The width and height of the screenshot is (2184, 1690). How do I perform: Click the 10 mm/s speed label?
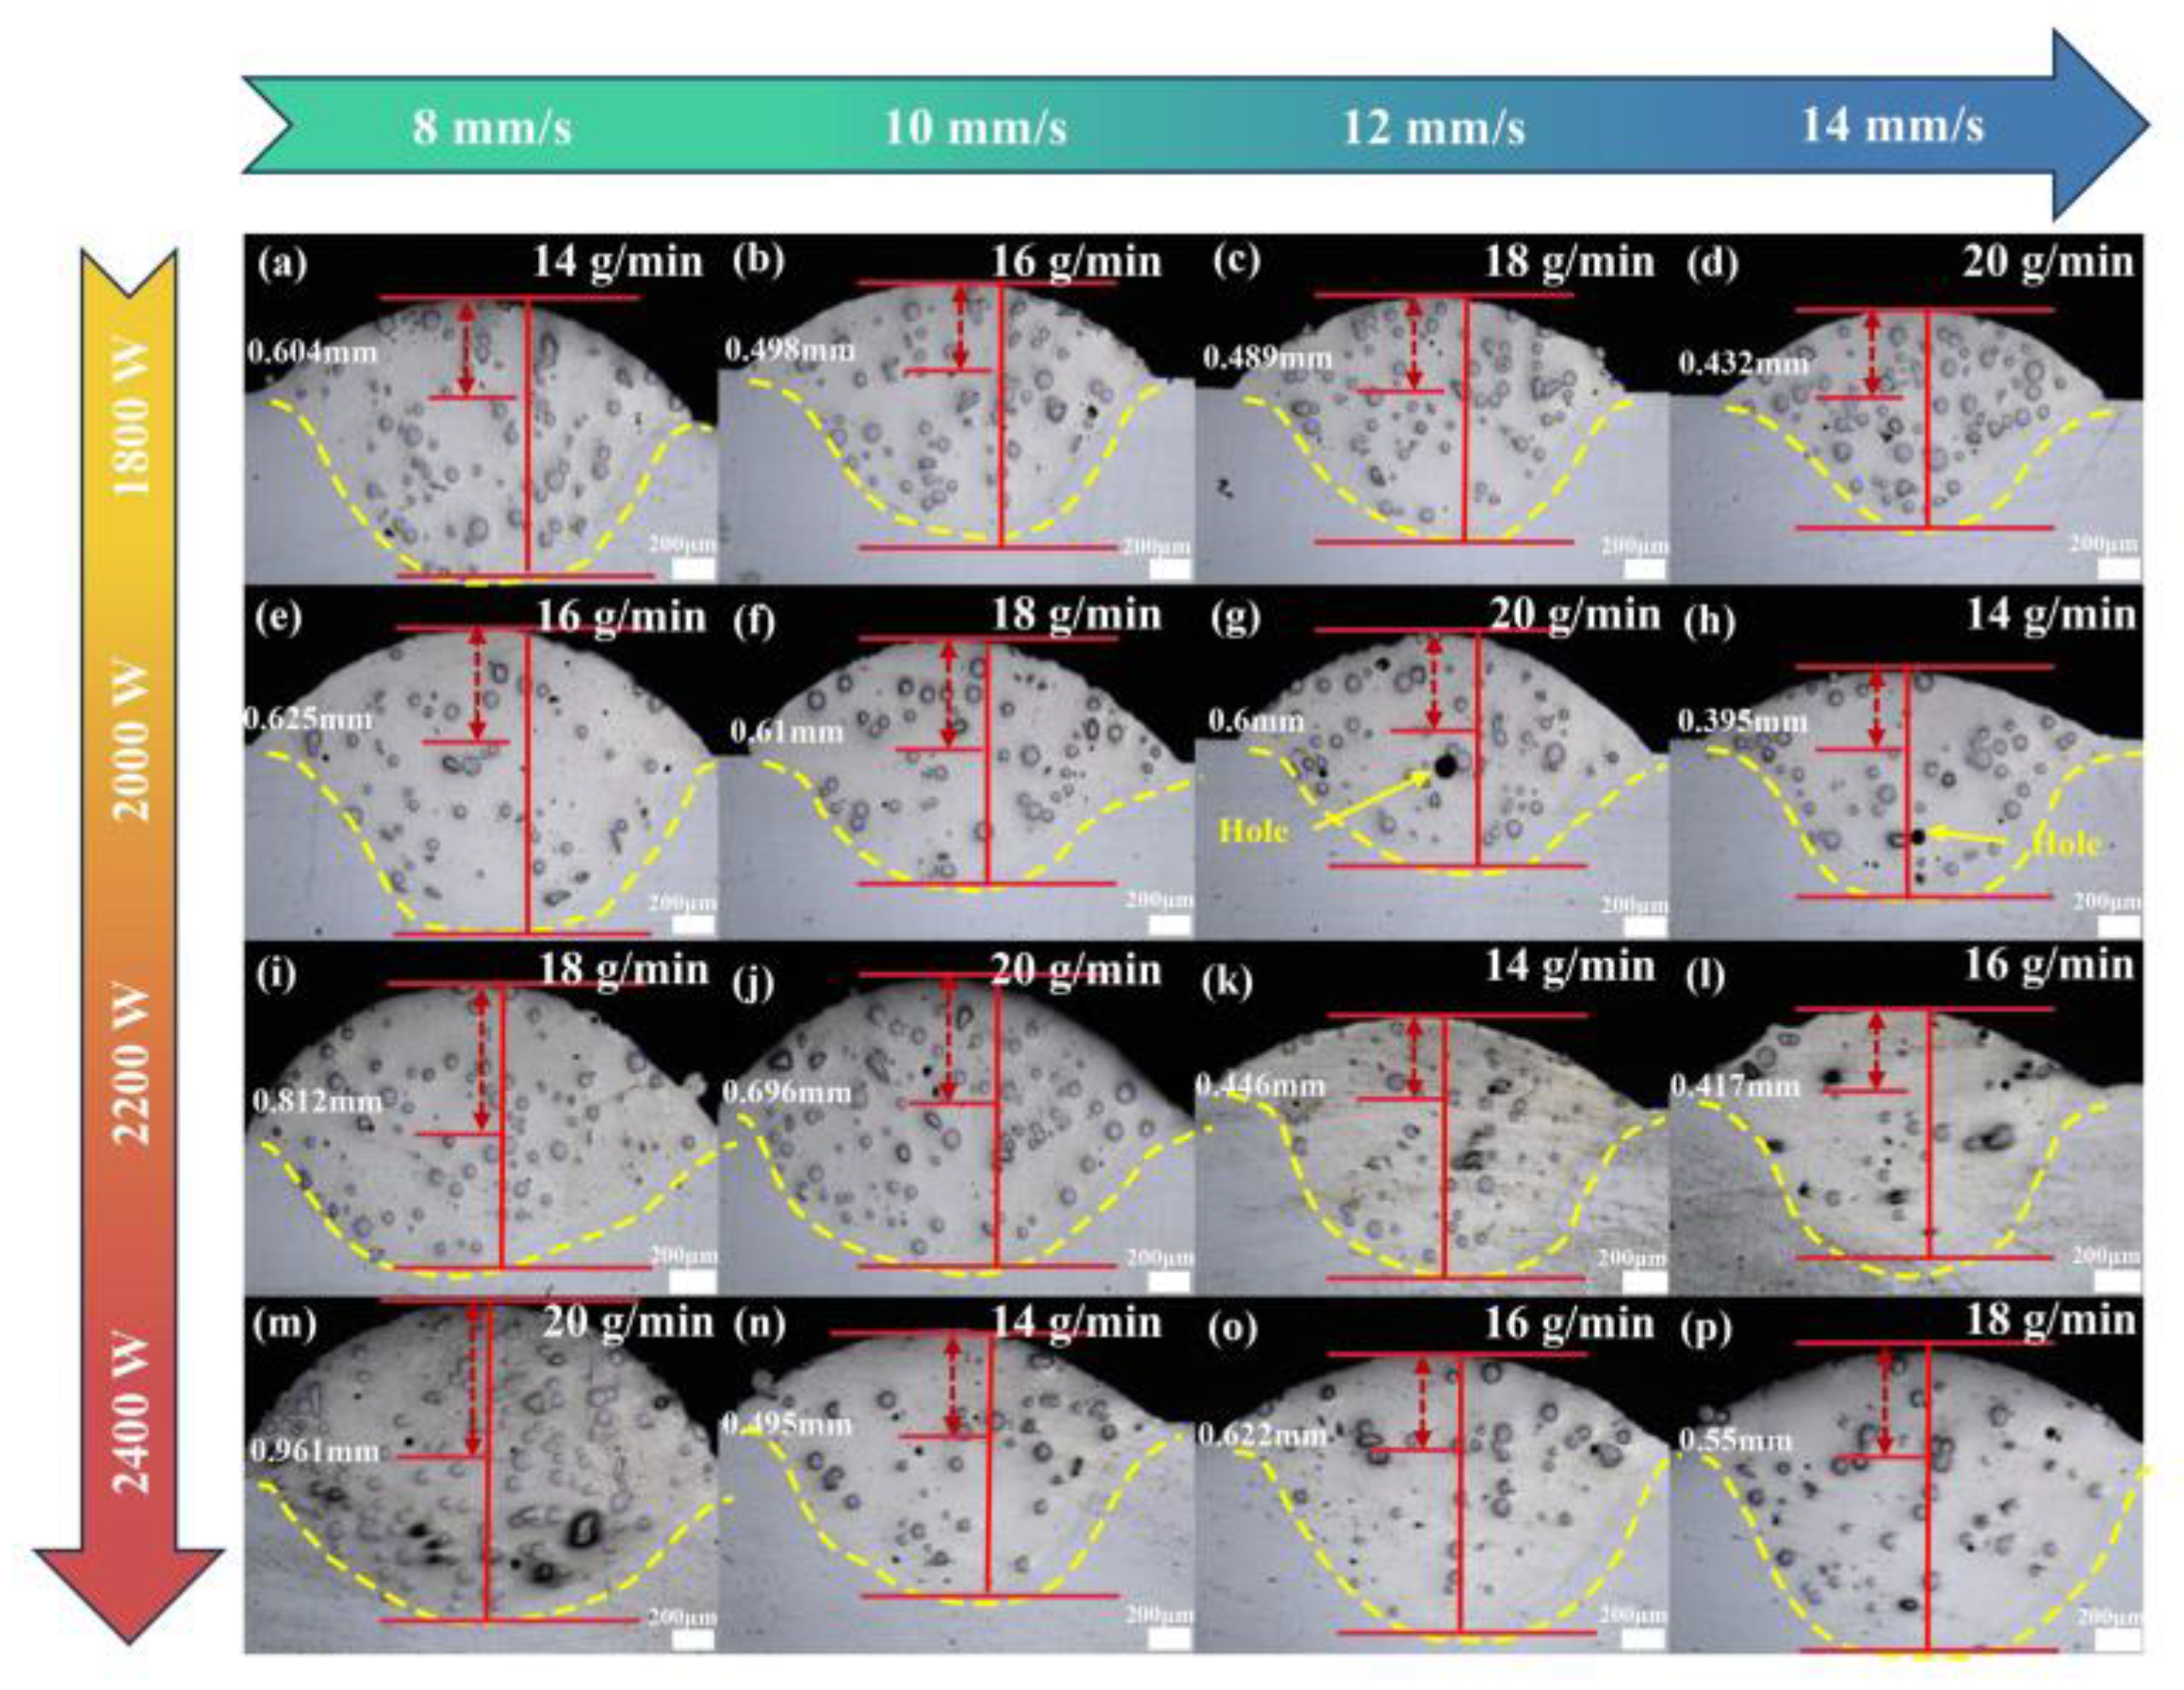pyautogui.click(x=975, y=129)
